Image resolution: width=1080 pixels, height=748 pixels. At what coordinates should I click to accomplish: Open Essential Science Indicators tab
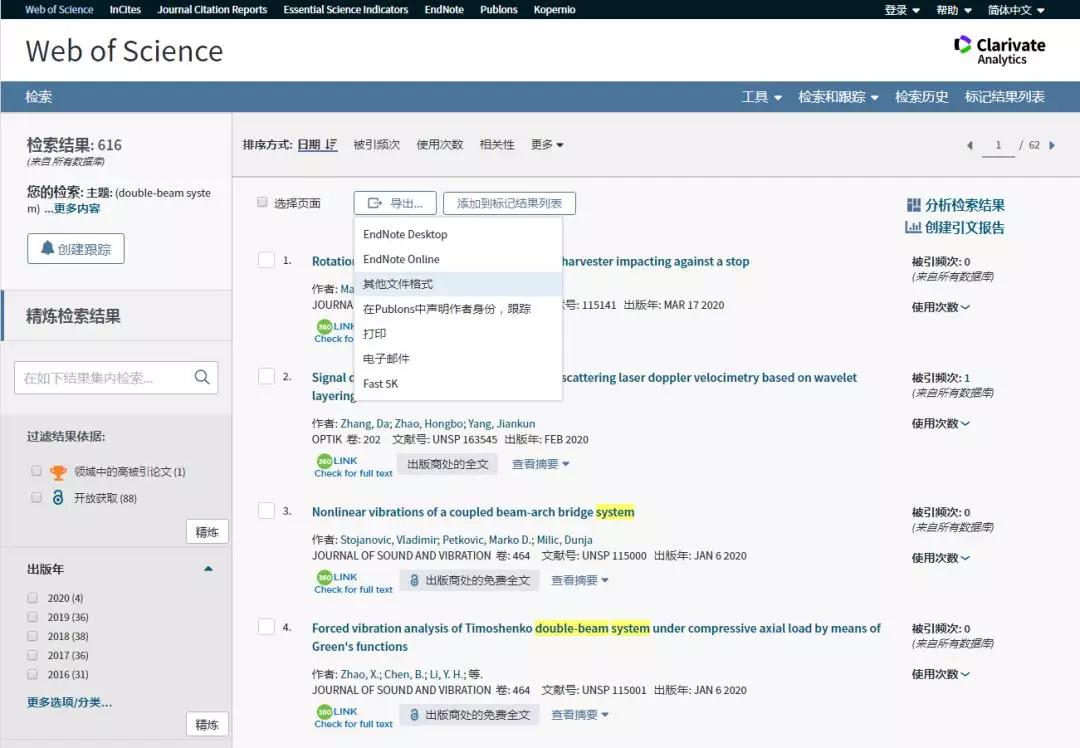[346, 10]
